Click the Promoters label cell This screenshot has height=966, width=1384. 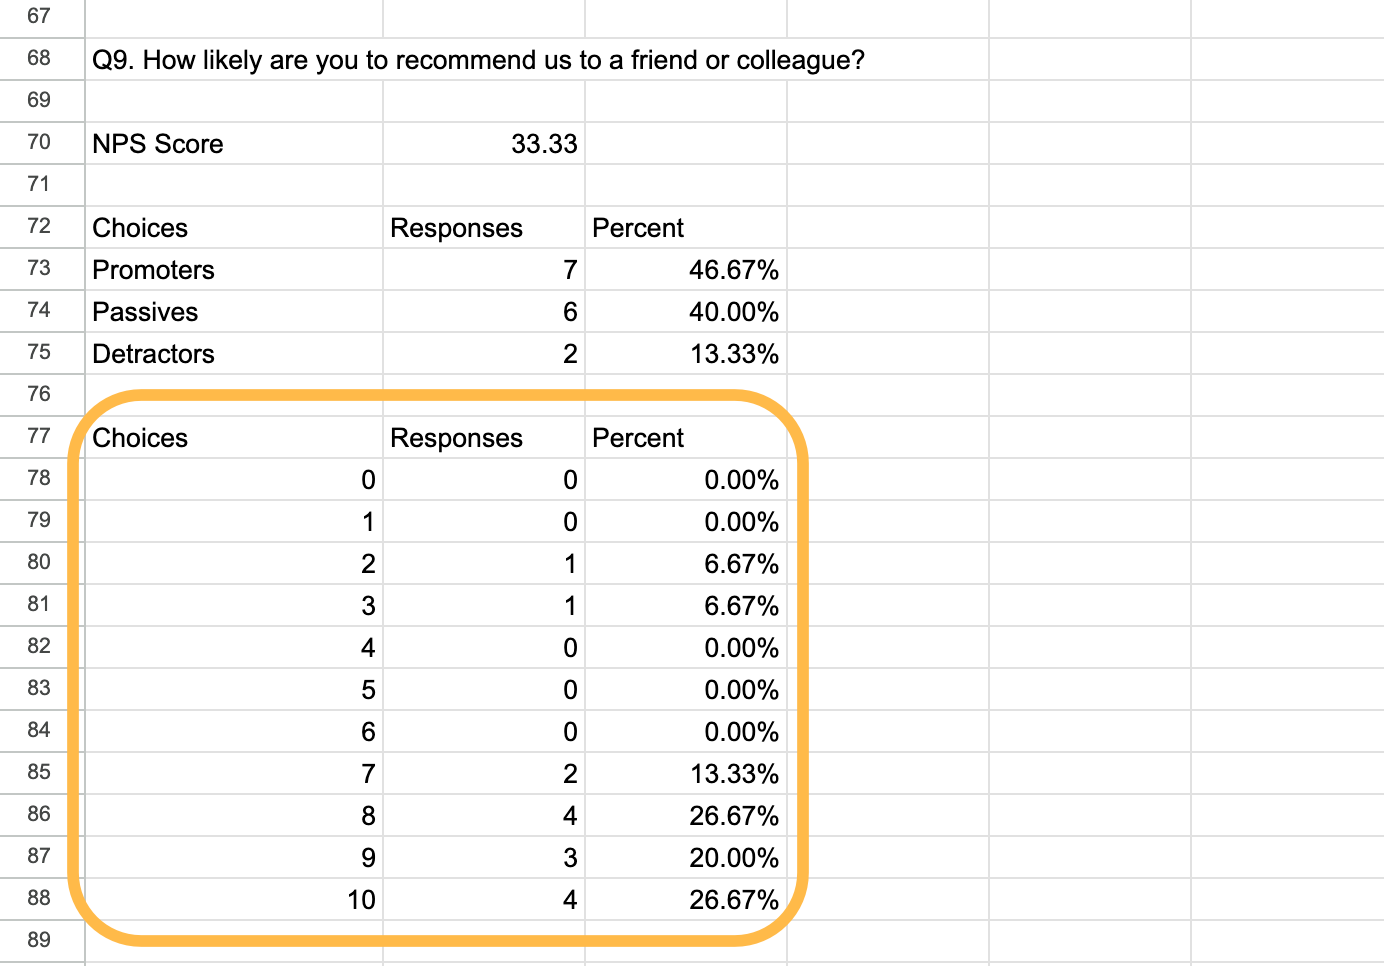[x=154, y=270]
